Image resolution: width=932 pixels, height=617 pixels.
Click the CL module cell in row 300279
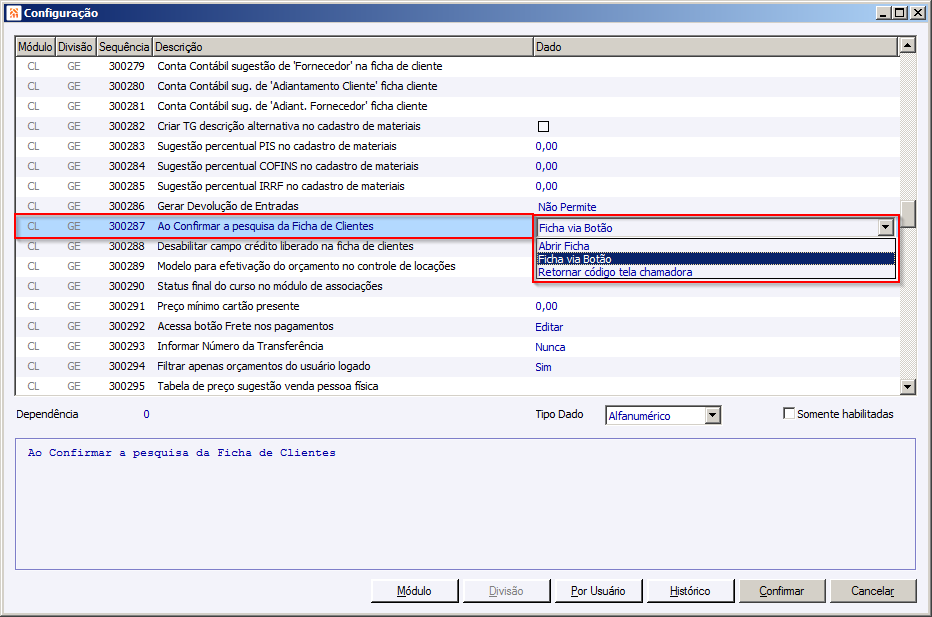(x=33, y=66)
